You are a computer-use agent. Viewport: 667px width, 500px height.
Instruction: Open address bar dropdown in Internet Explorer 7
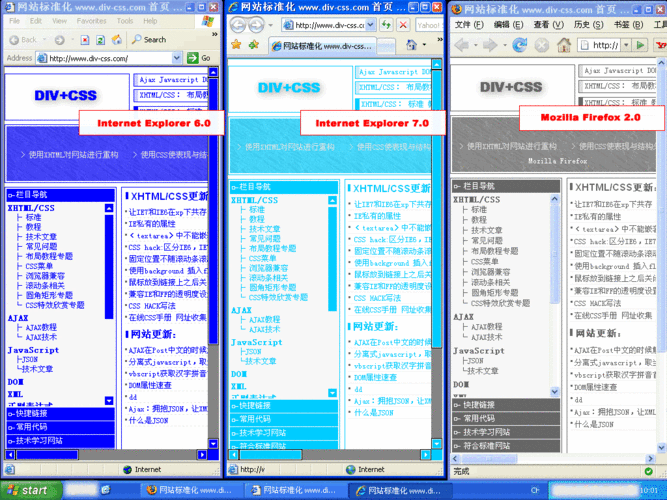click(371, 25)
